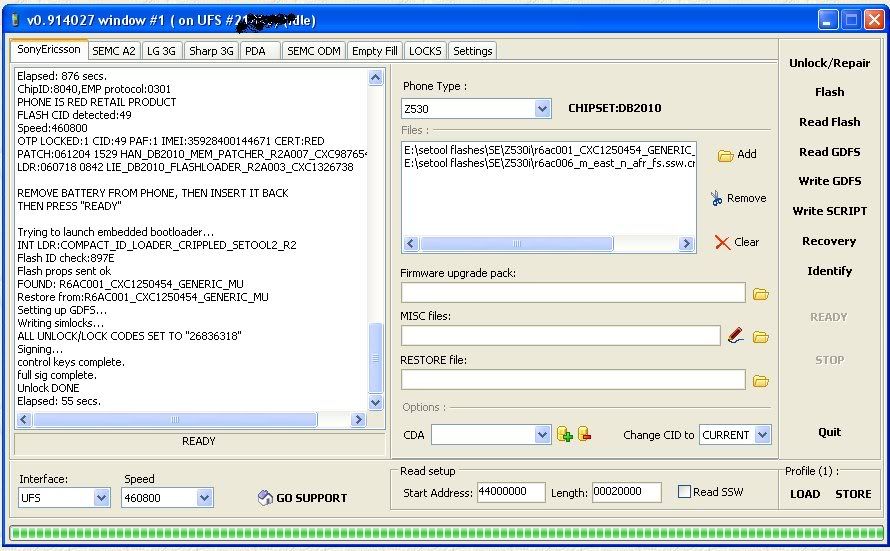Open the Phone Type Z530 dropdown
This screenshot has height=551, width=890.
(x=542, y=108)
